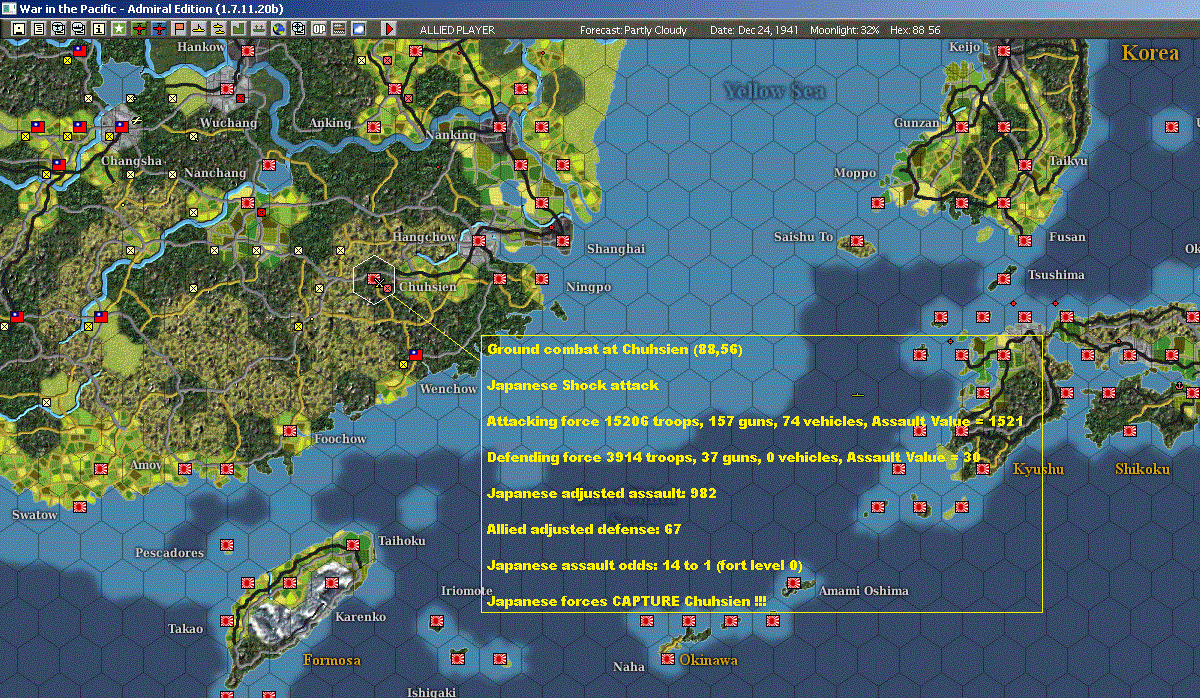The image size is (1200, 698).
Task: Click red airplane on green background icon
Action: click(x=139, y=29)
